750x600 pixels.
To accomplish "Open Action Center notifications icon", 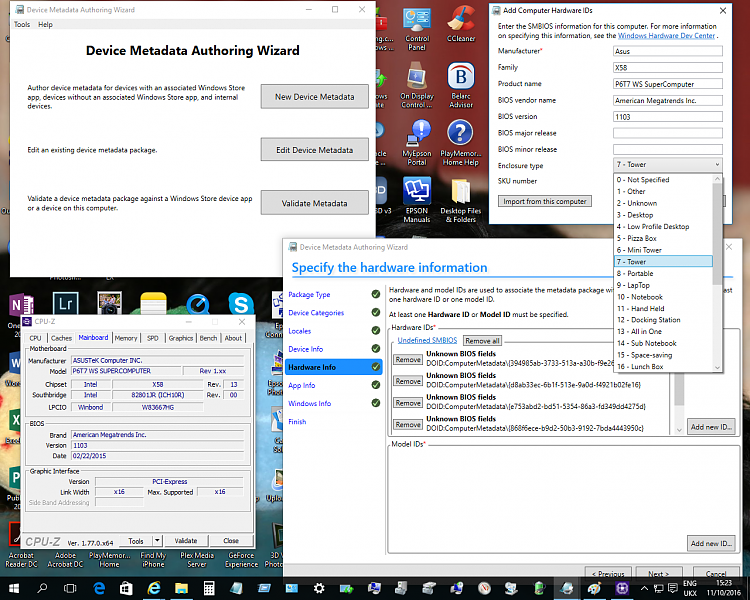I will click(673, 588).
